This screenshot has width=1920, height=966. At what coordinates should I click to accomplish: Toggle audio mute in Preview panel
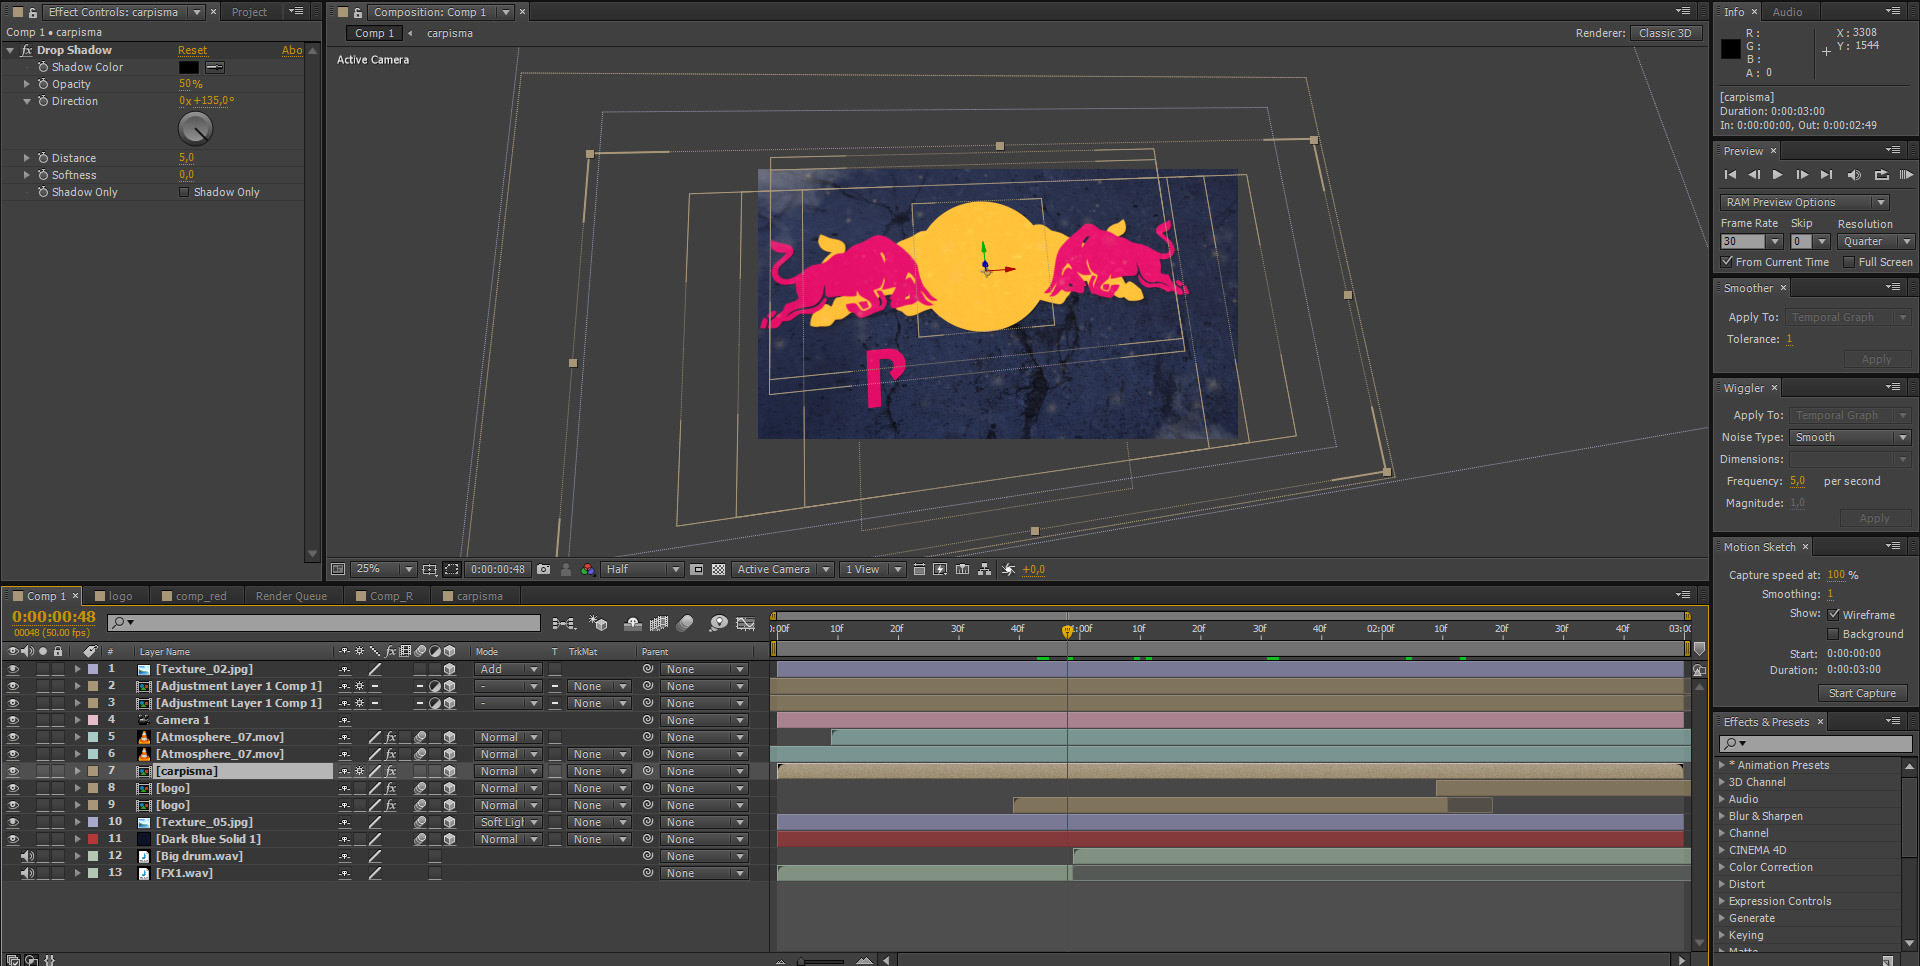point(1854,175)
